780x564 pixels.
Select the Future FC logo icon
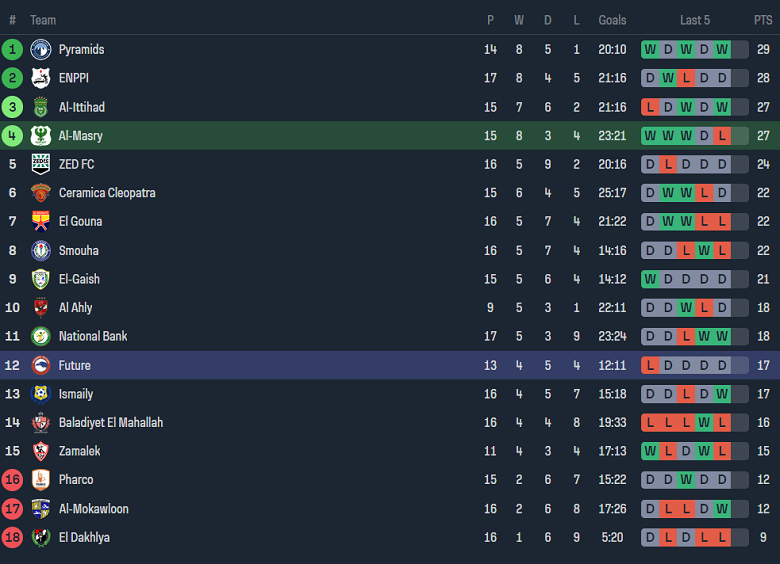[x=41, y=365]
